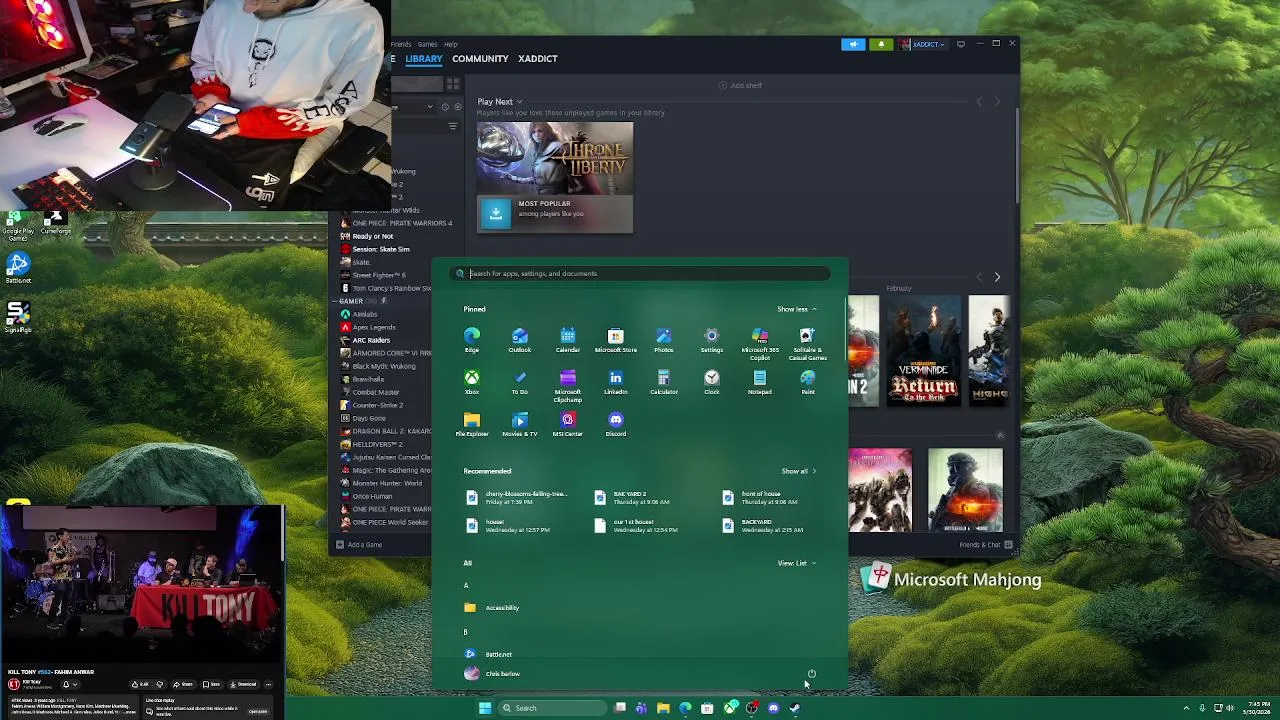Switch to Steam COMMUNITY tab
The image size is (1280, 720).
(x=480, y=58)
